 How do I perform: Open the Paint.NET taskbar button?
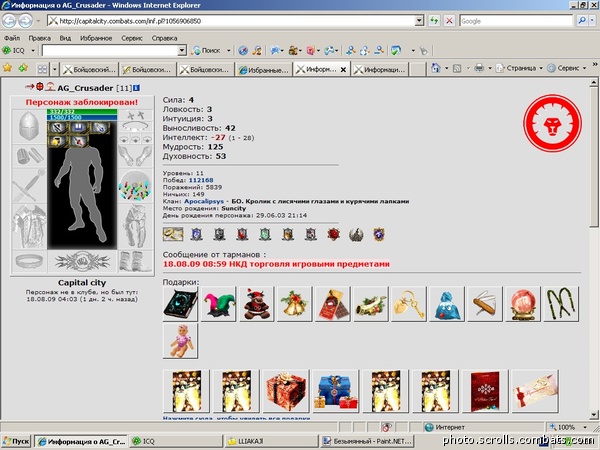coord(367,442)
